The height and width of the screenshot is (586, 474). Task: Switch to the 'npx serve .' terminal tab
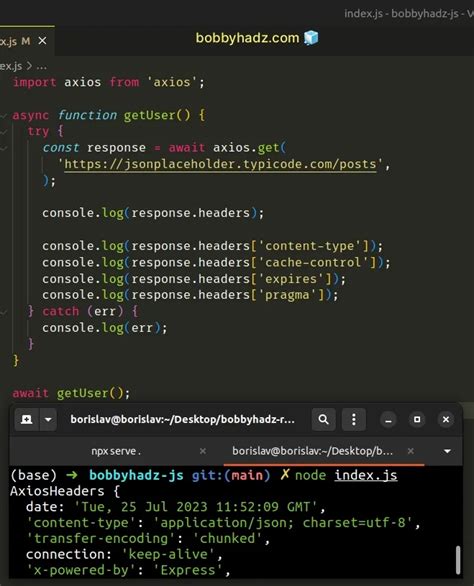click(116, 451)
